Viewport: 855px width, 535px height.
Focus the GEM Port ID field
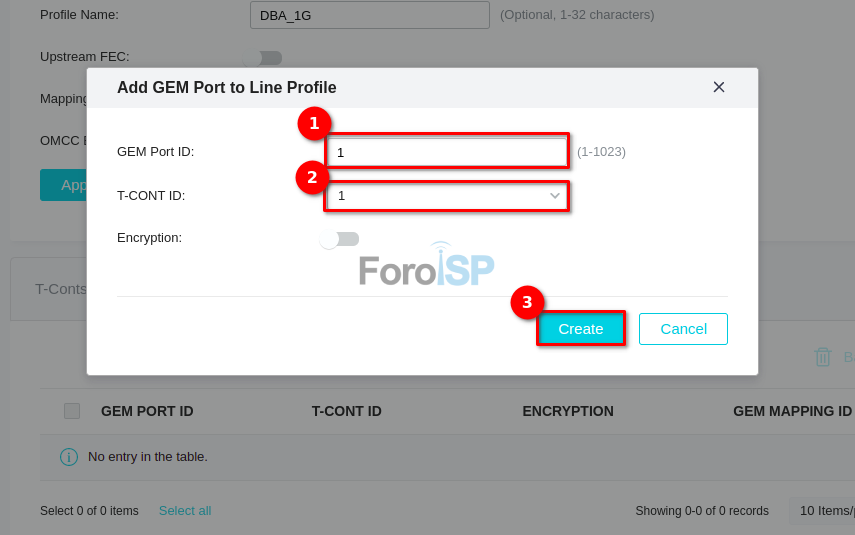(448, 152)
